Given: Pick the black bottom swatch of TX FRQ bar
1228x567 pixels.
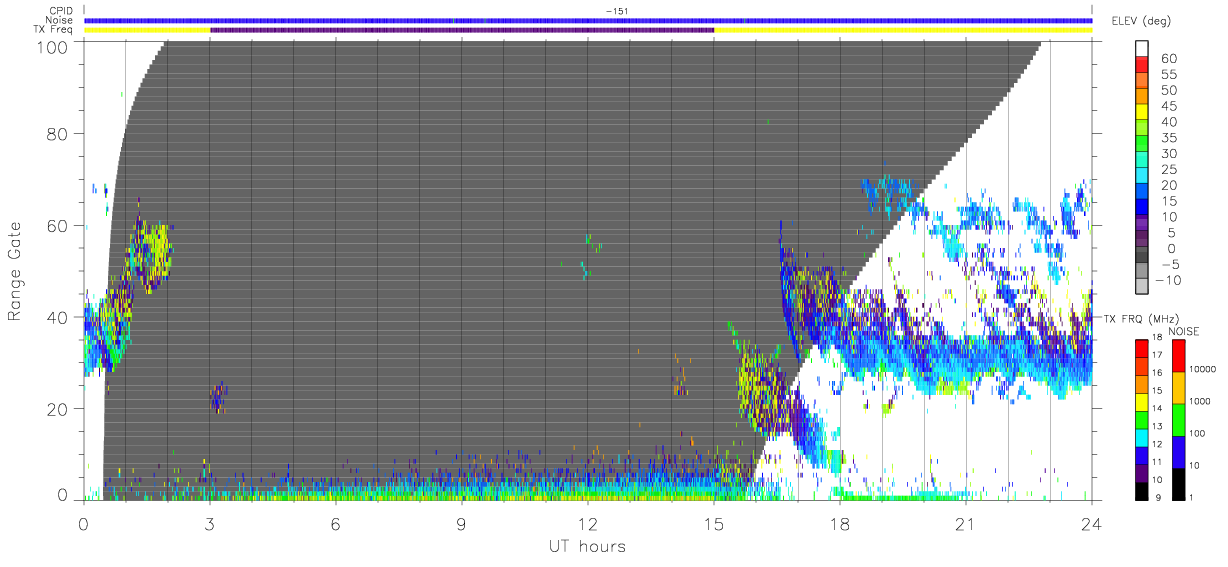Looking at the screenshot, I should tap(1141, 492).
